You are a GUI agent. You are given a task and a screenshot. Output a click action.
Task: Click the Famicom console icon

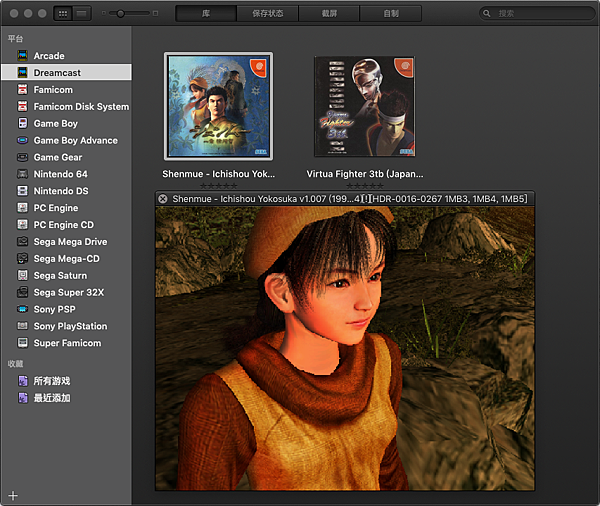(x=23, y=89)
